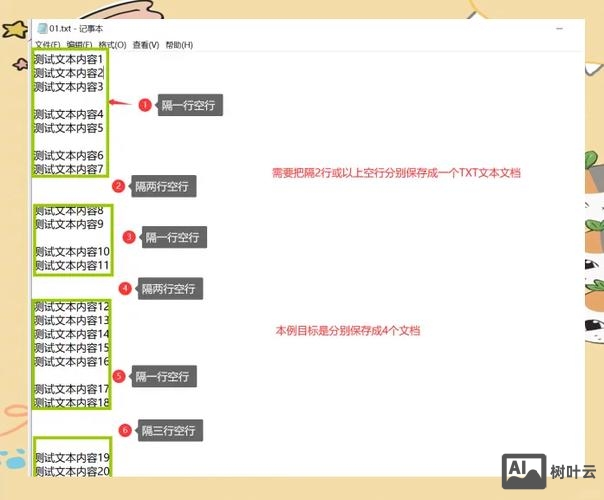Place cursor in line 测试文本内容1
604x500 pixels.
pyautogui.click(x=69, y=59)
